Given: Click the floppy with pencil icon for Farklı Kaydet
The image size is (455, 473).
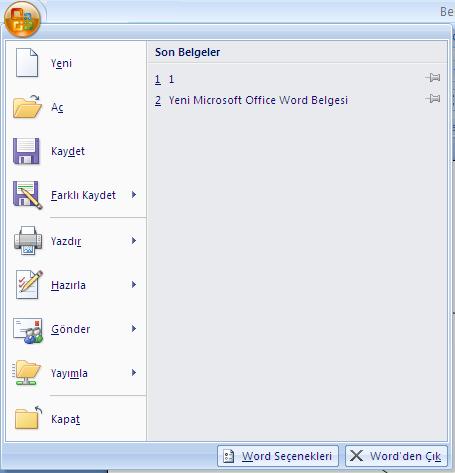Looking at the screenshot, I should coord(28,195).
